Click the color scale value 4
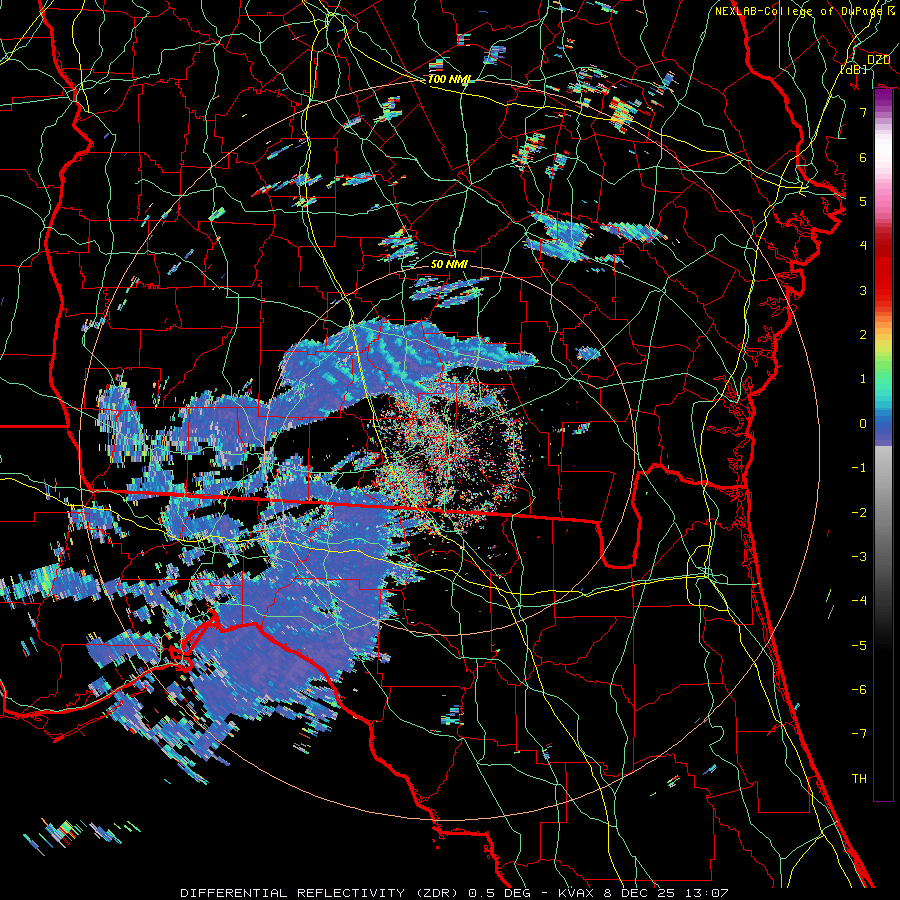Viewport: 900px width, 900px height. pos(863,246)
